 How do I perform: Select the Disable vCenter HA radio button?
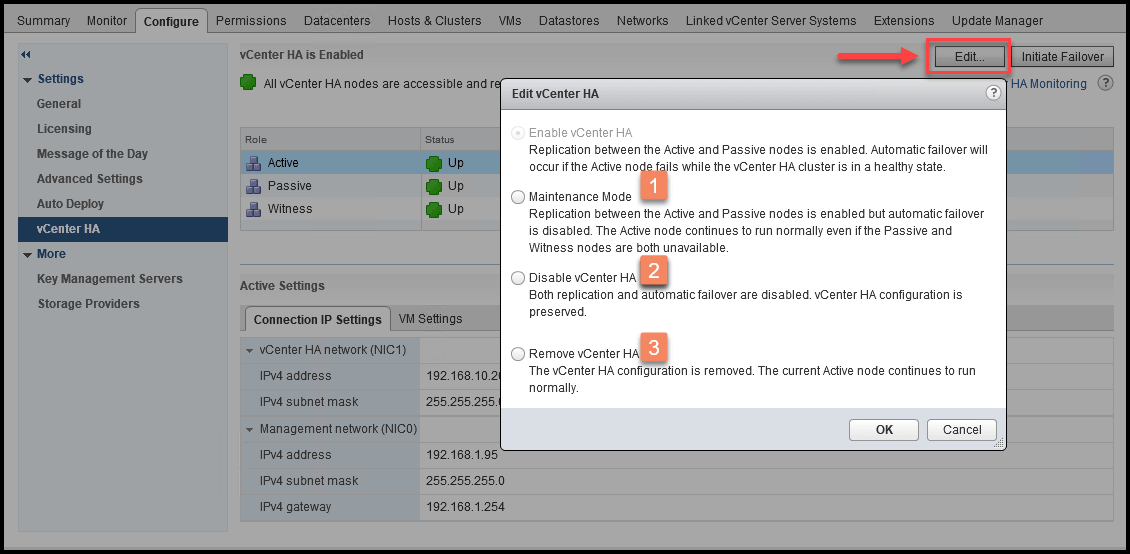(517, 278)
